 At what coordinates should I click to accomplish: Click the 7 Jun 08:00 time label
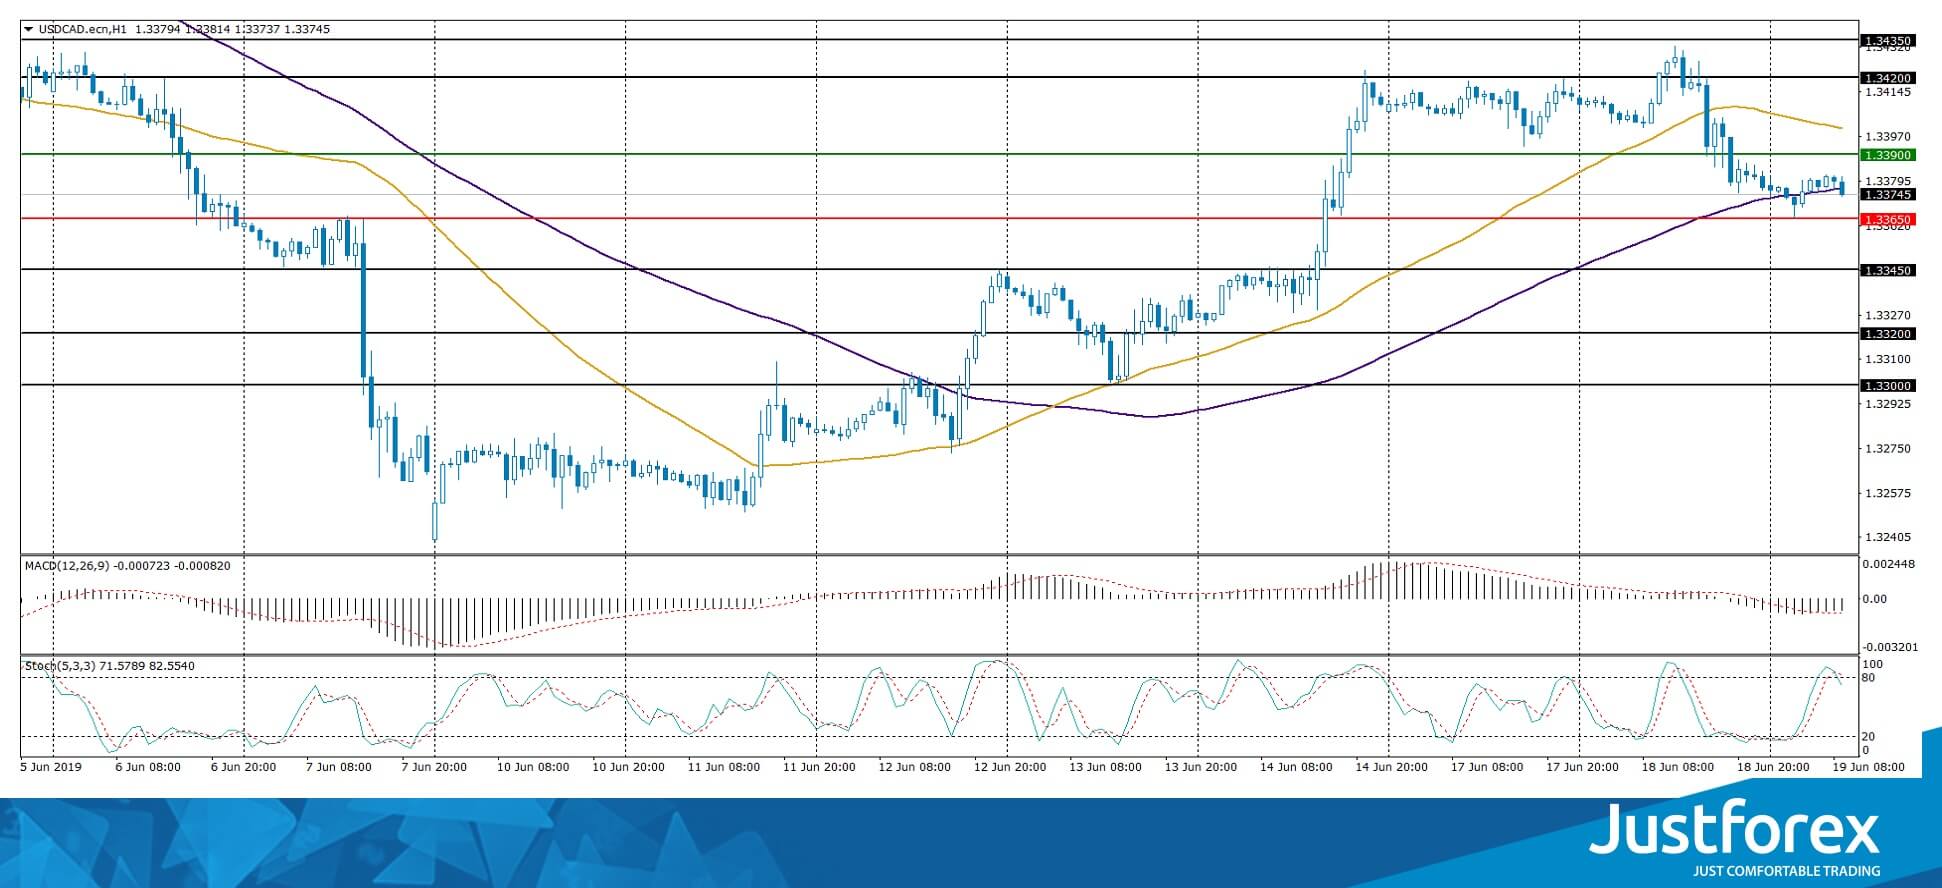click(x=339, y=768)
